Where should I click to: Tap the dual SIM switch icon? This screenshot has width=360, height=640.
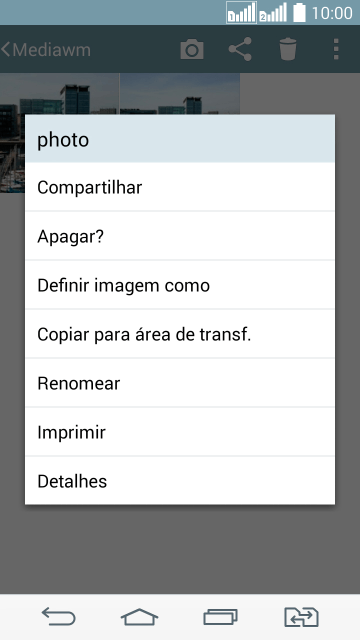click(x=301, y=617)
